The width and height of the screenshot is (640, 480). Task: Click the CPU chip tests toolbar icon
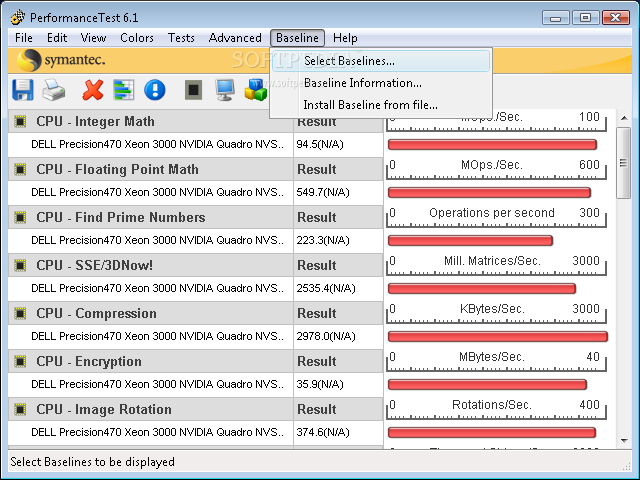(193, 90)
